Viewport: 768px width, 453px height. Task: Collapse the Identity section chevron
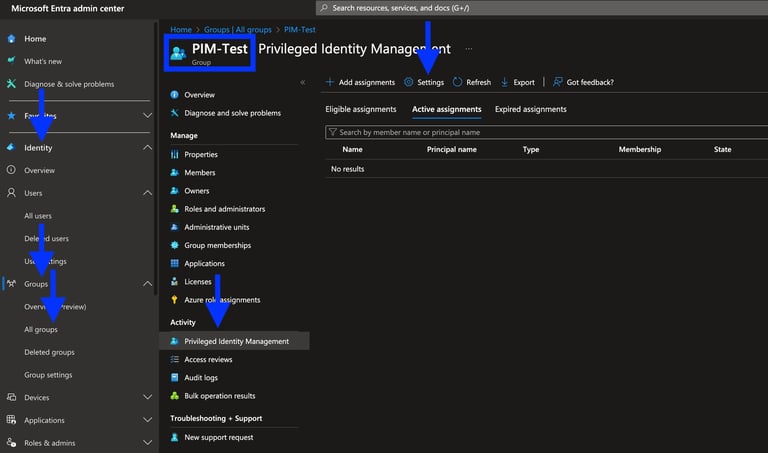[x=147, y=147]
